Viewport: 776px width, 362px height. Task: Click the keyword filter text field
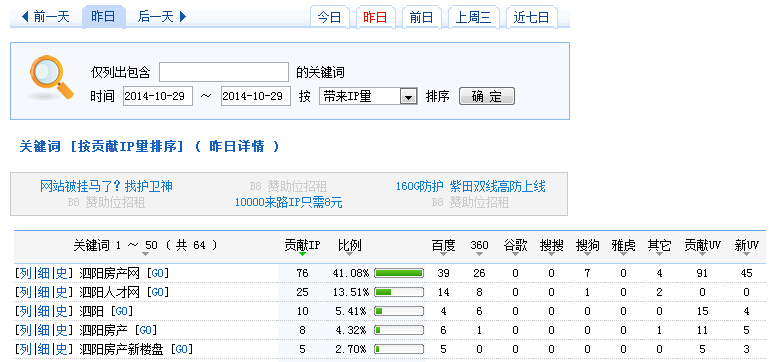pos(224,72)
